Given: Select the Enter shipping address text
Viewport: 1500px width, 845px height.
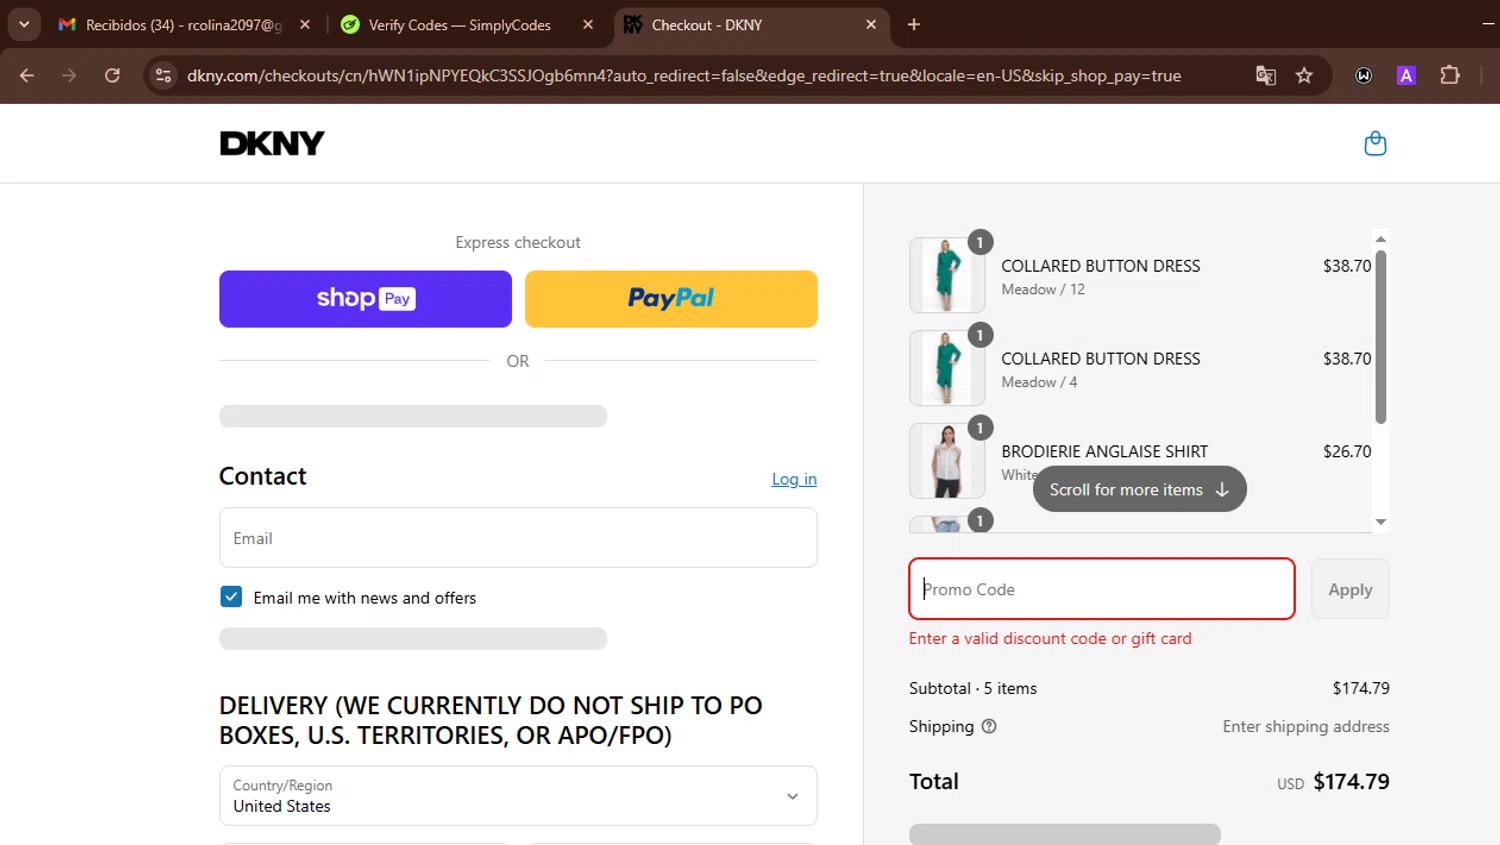Looking at the screenshot, I should [x=1306, y=727].
